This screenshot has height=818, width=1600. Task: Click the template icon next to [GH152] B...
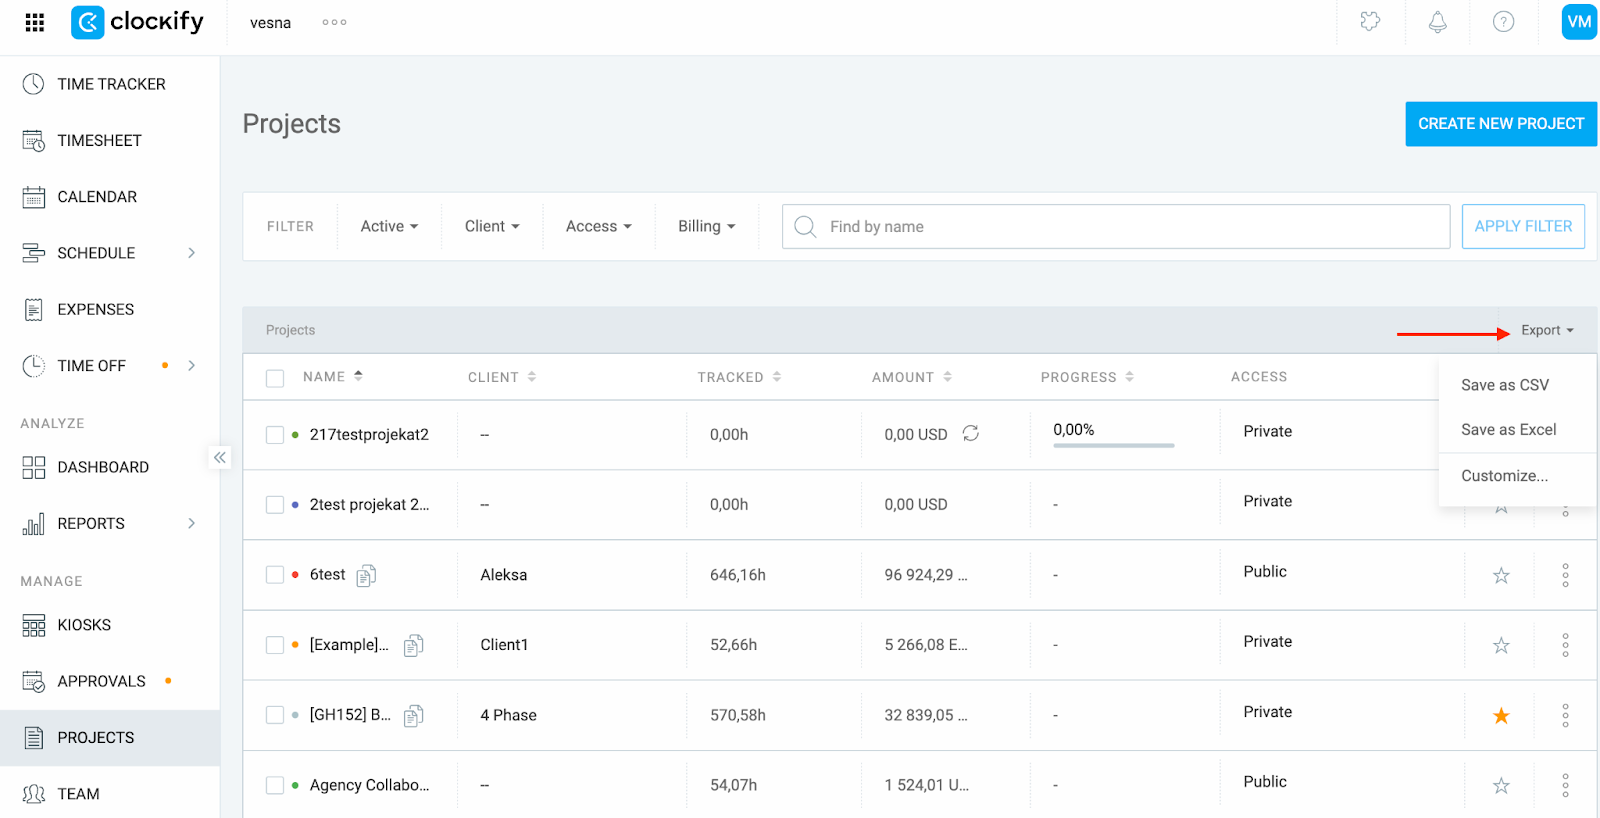click(414, 715)
